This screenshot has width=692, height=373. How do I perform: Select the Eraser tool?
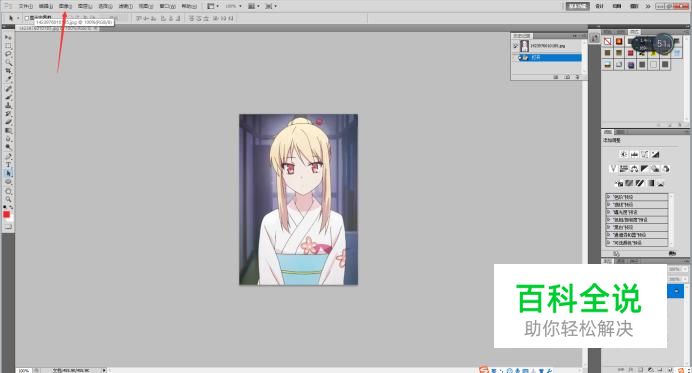coord(8,122)
